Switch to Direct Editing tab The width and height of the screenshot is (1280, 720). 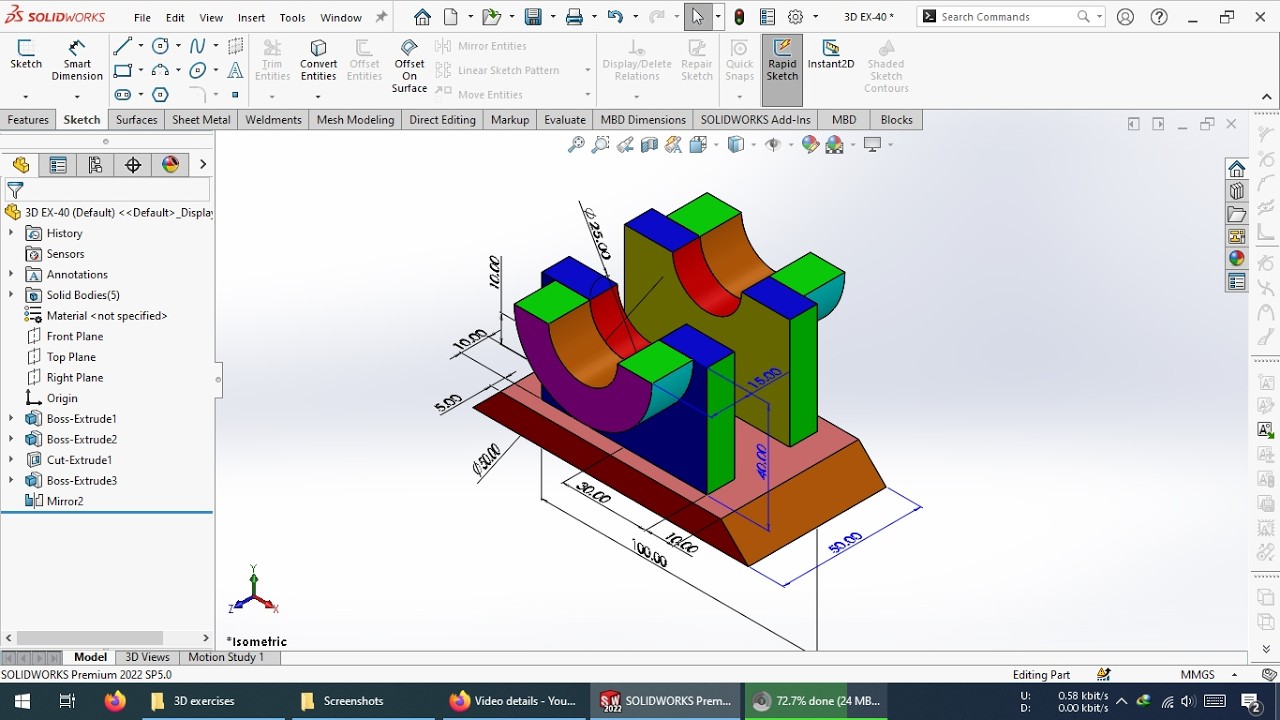click(442, 120)
